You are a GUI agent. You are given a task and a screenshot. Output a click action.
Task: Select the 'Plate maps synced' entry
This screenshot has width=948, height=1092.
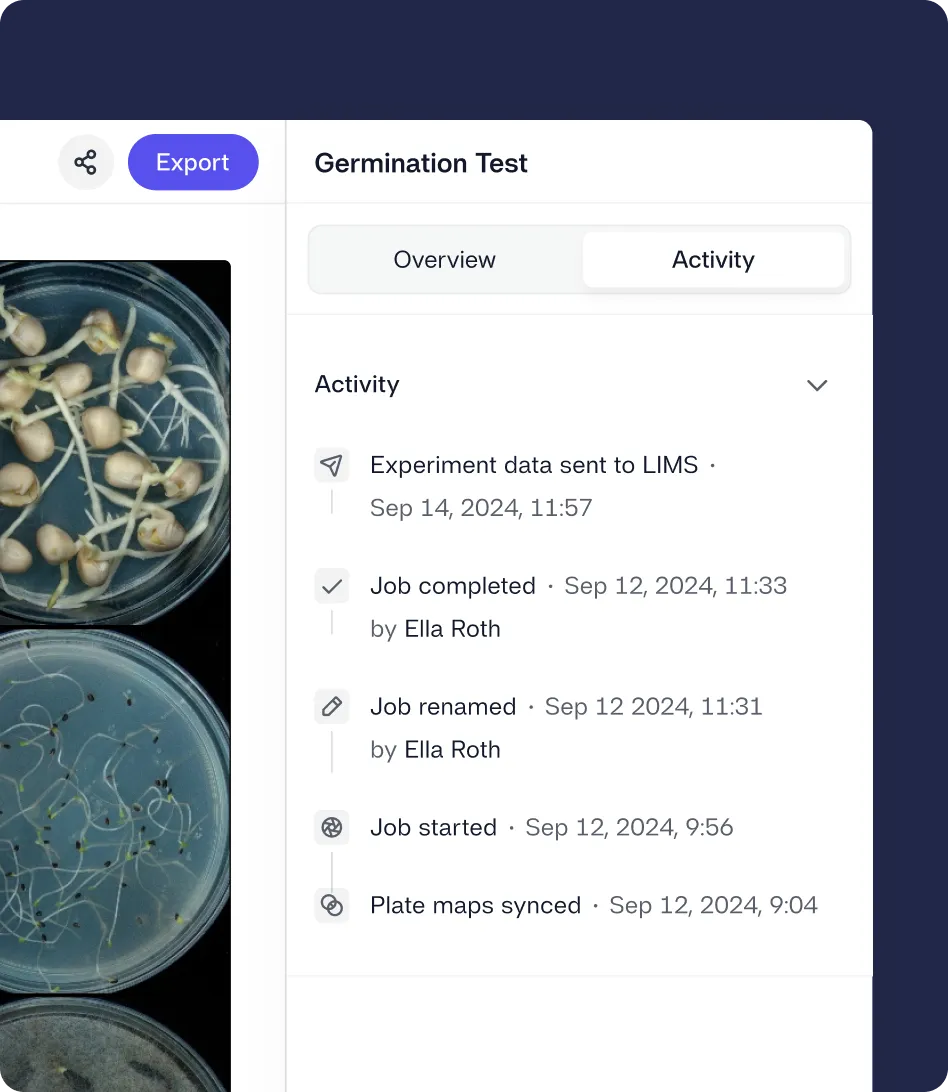click(x=476, y=905)
